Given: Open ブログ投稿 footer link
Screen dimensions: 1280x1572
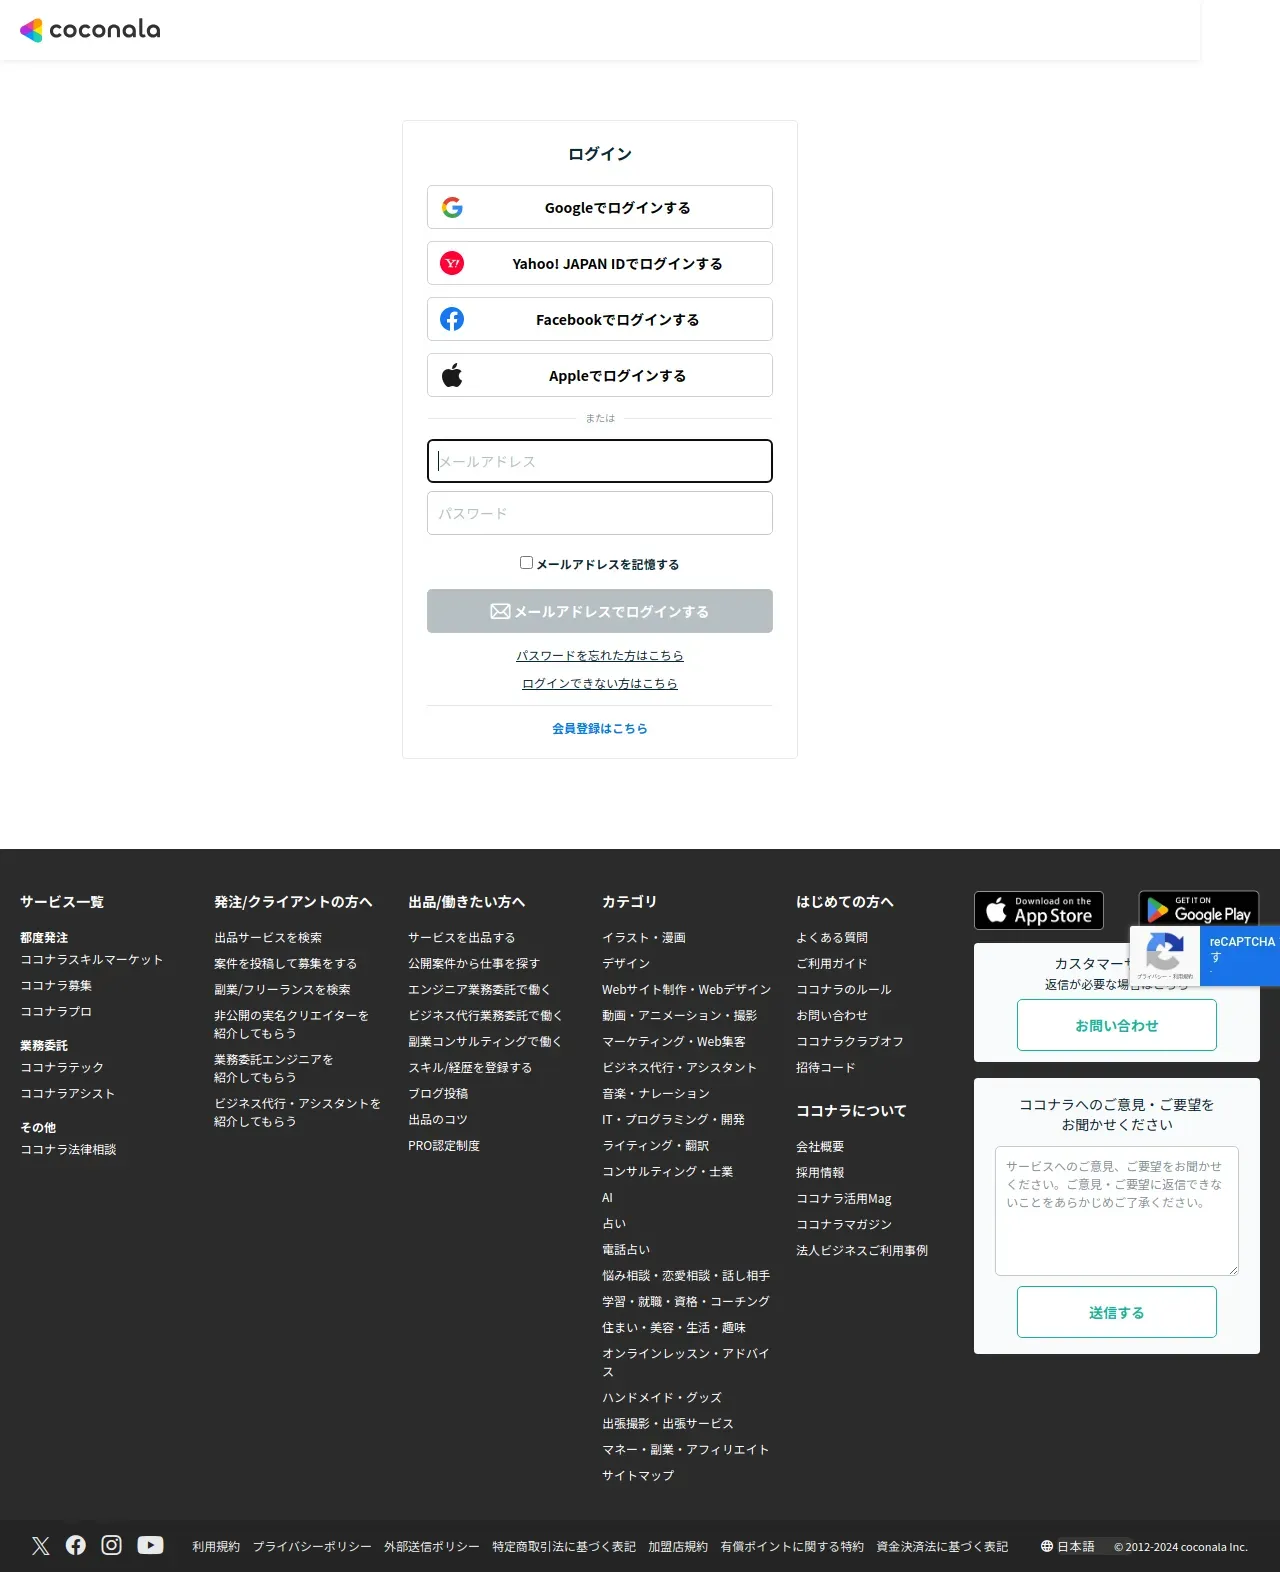Looking at the screenshot, I should [x=438, y=1094].
